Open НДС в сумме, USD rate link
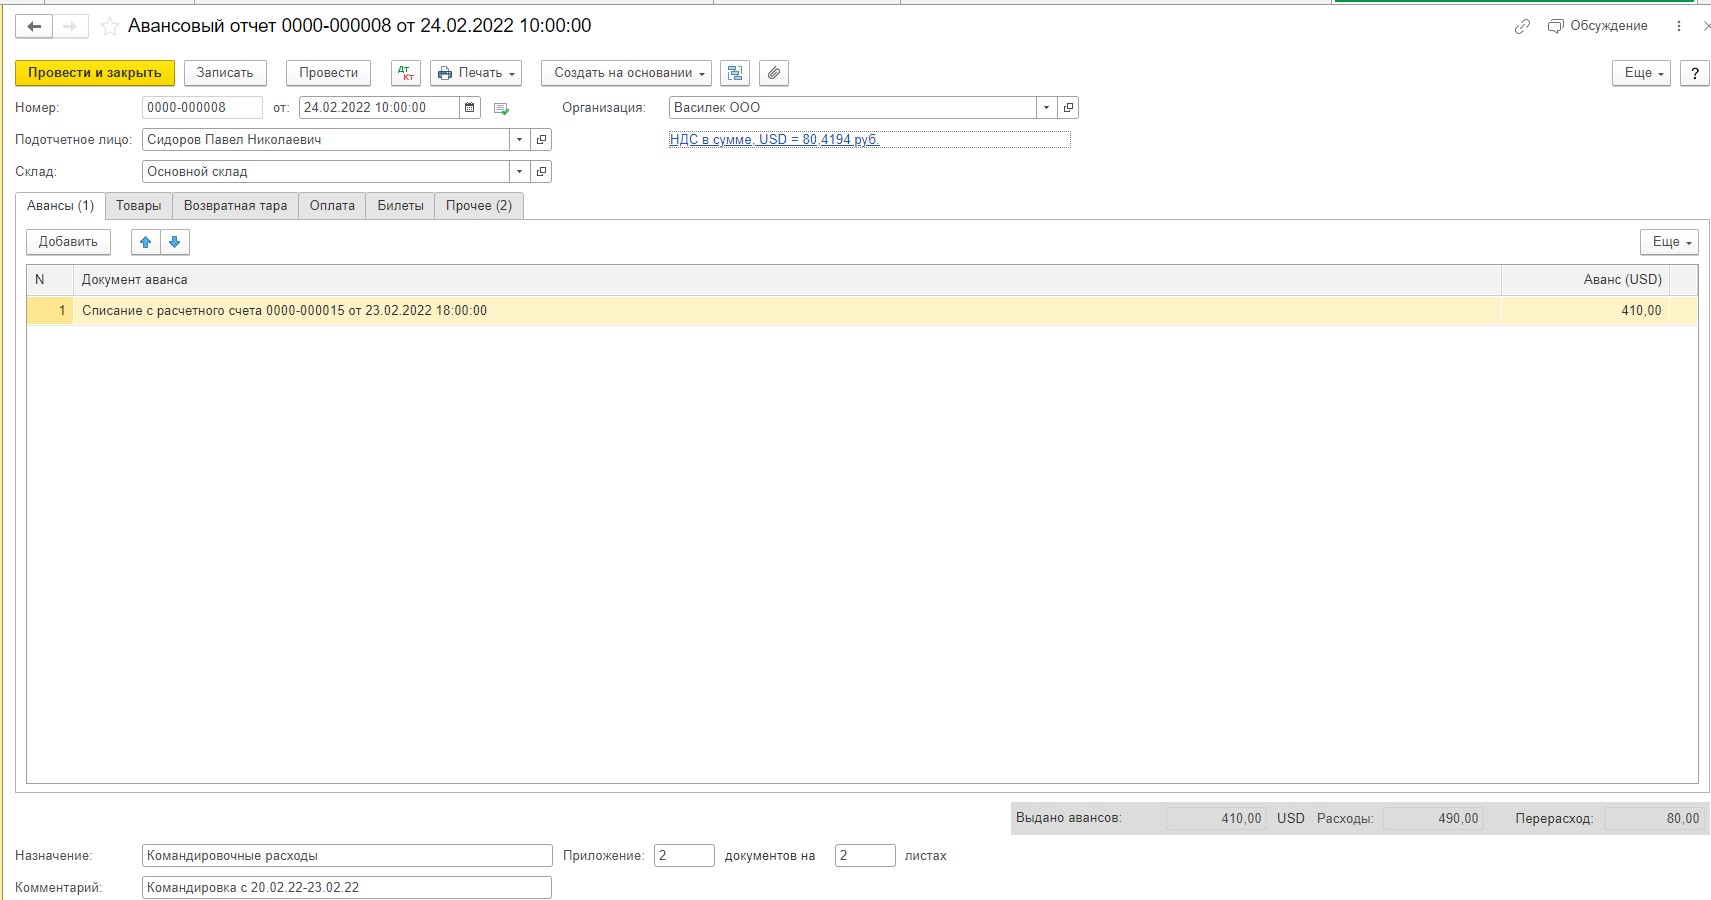The width and height of the screenshot is (1711, 900). tap(774, 140)
